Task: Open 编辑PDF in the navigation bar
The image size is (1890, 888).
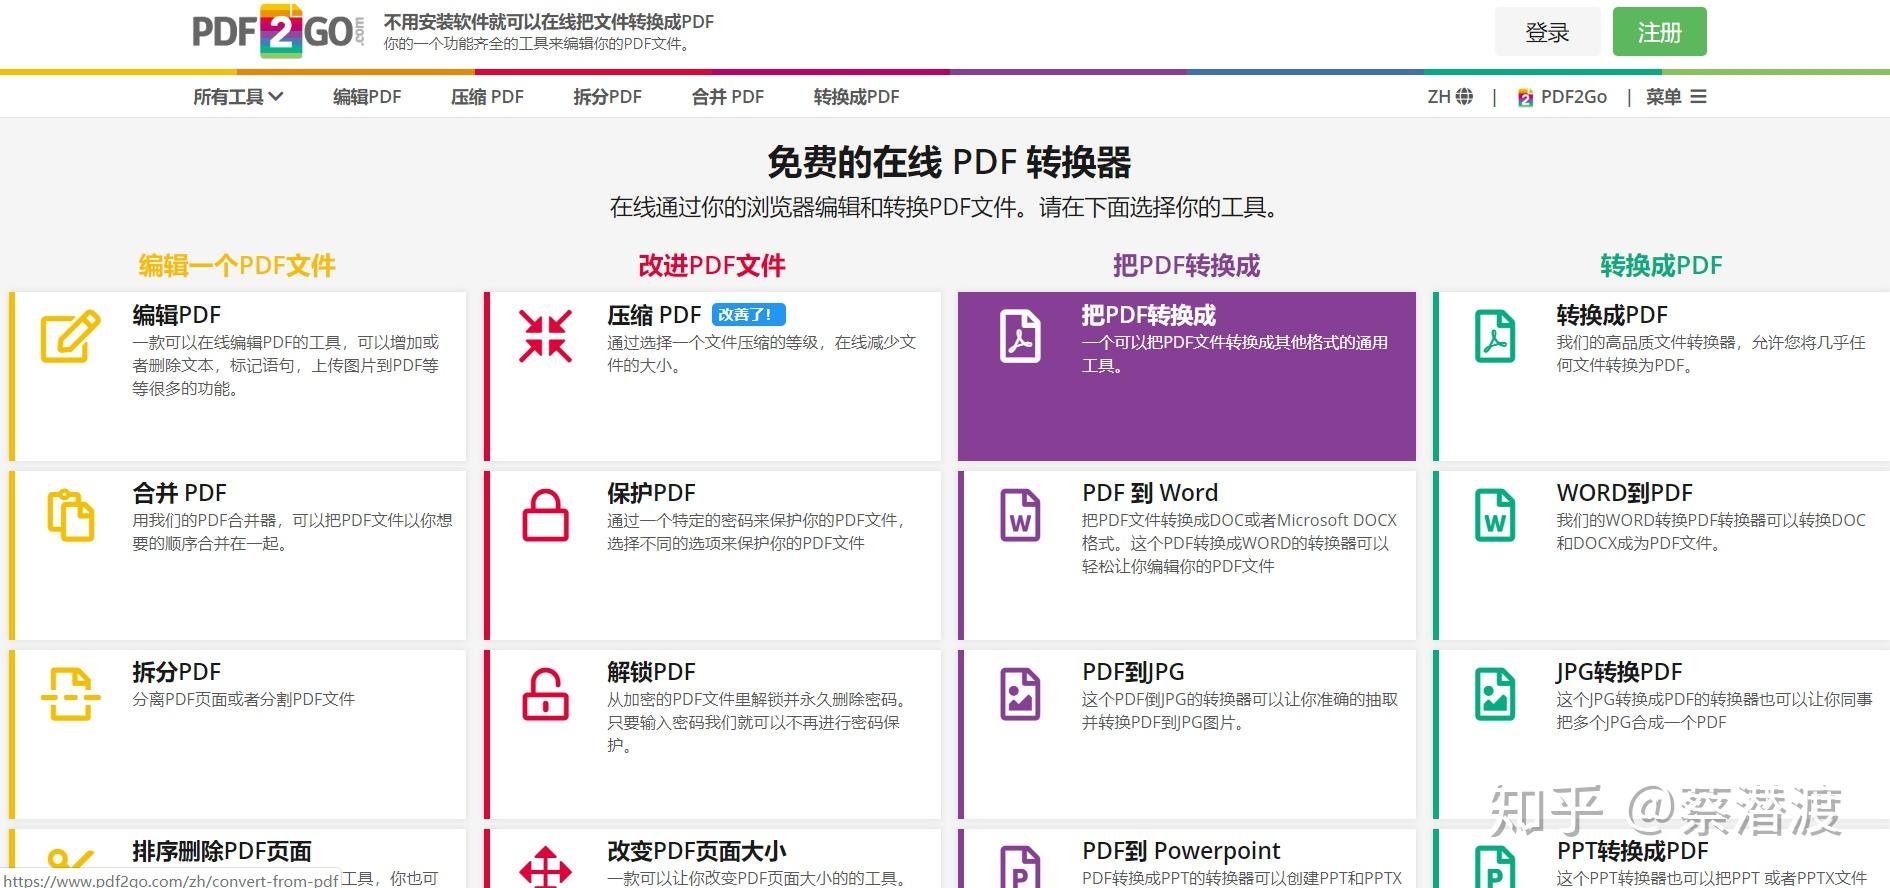Action: (367, 97)
